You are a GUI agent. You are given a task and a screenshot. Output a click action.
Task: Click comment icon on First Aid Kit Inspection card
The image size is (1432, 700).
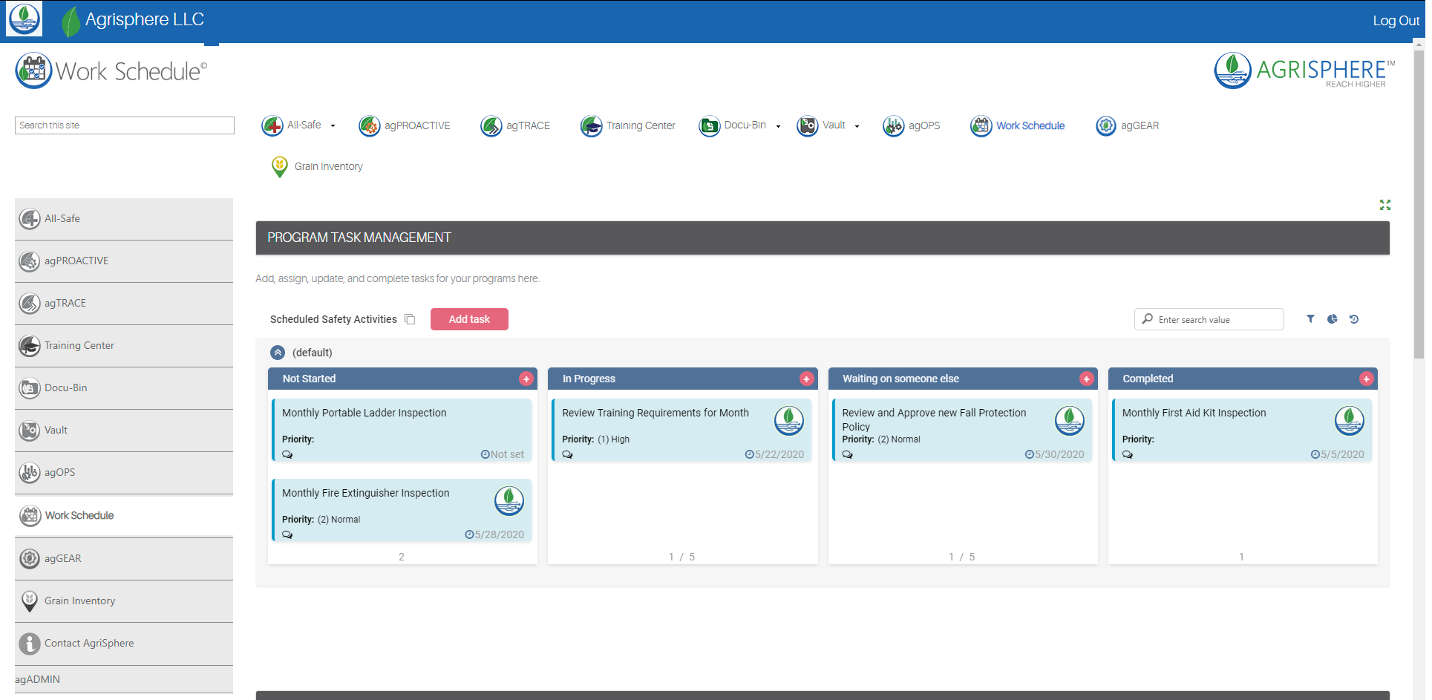(x=1128, y=454)
